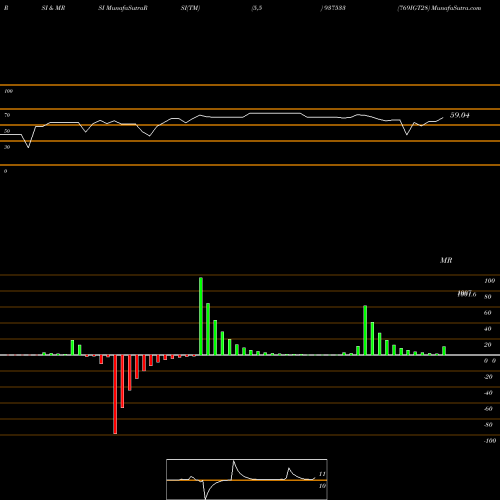This screenshot has width=500, height=500.
Task: Click the RSI 100 level label
Action: pos(8,91)
